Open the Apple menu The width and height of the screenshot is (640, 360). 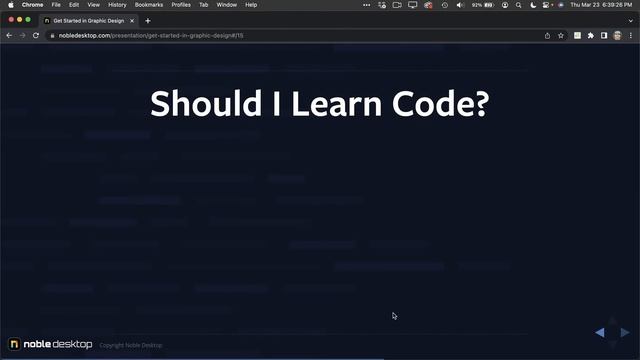[11, 5]
